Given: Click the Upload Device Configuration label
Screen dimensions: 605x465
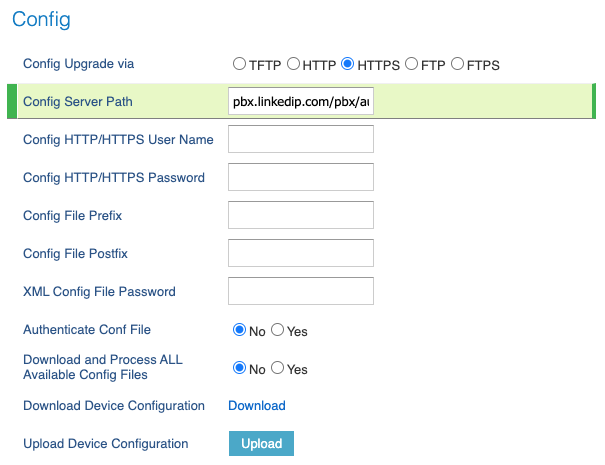Looking at the screenshot, I should point(106,444).
